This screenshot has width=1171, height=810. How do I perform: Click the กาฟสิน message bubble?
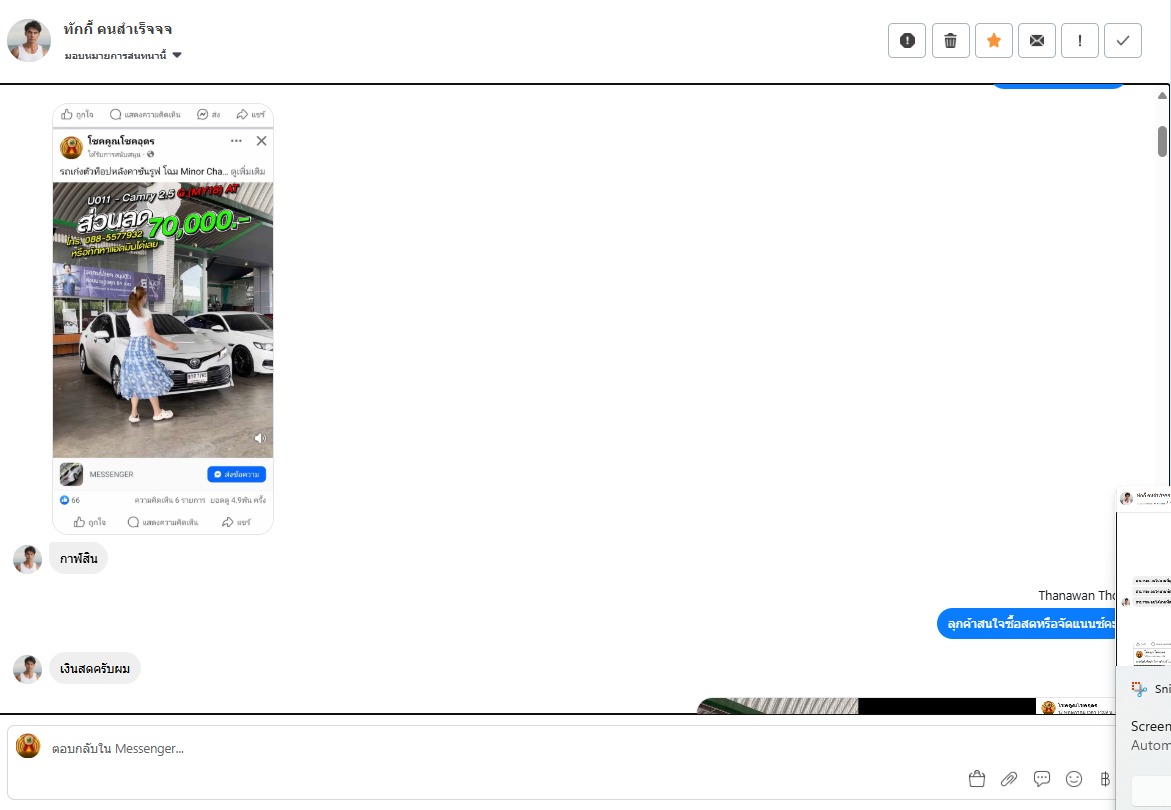pos(78,558)
